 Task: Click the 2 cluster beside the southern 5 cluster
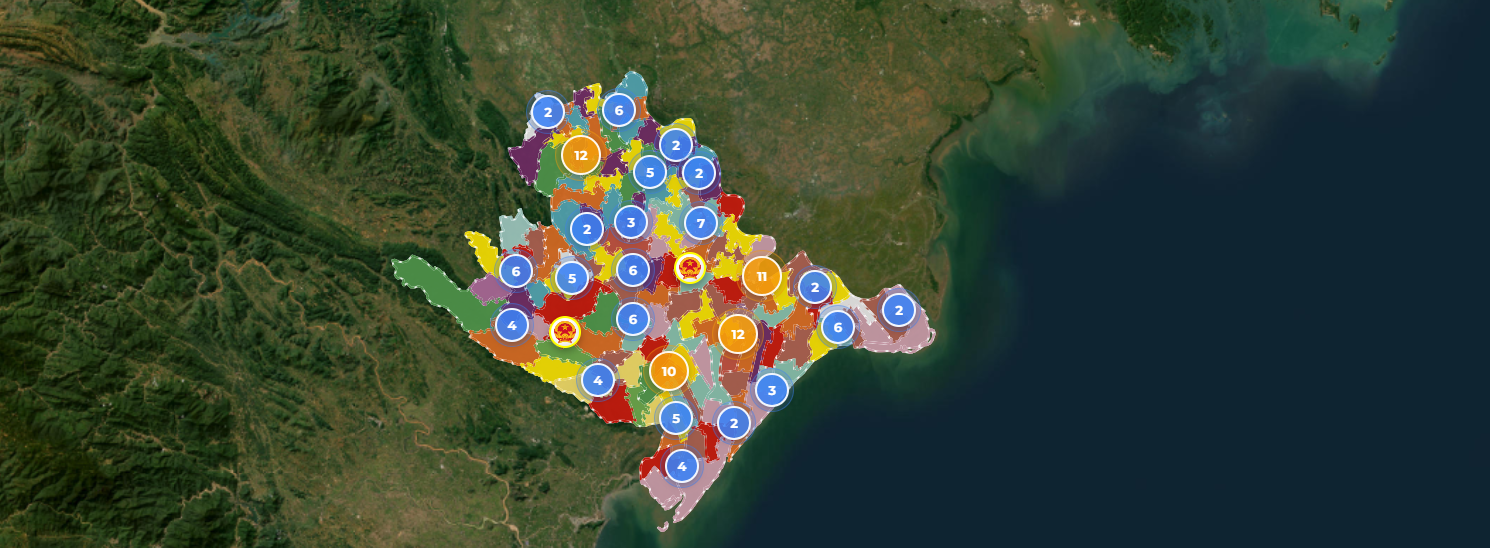[734, 423]
